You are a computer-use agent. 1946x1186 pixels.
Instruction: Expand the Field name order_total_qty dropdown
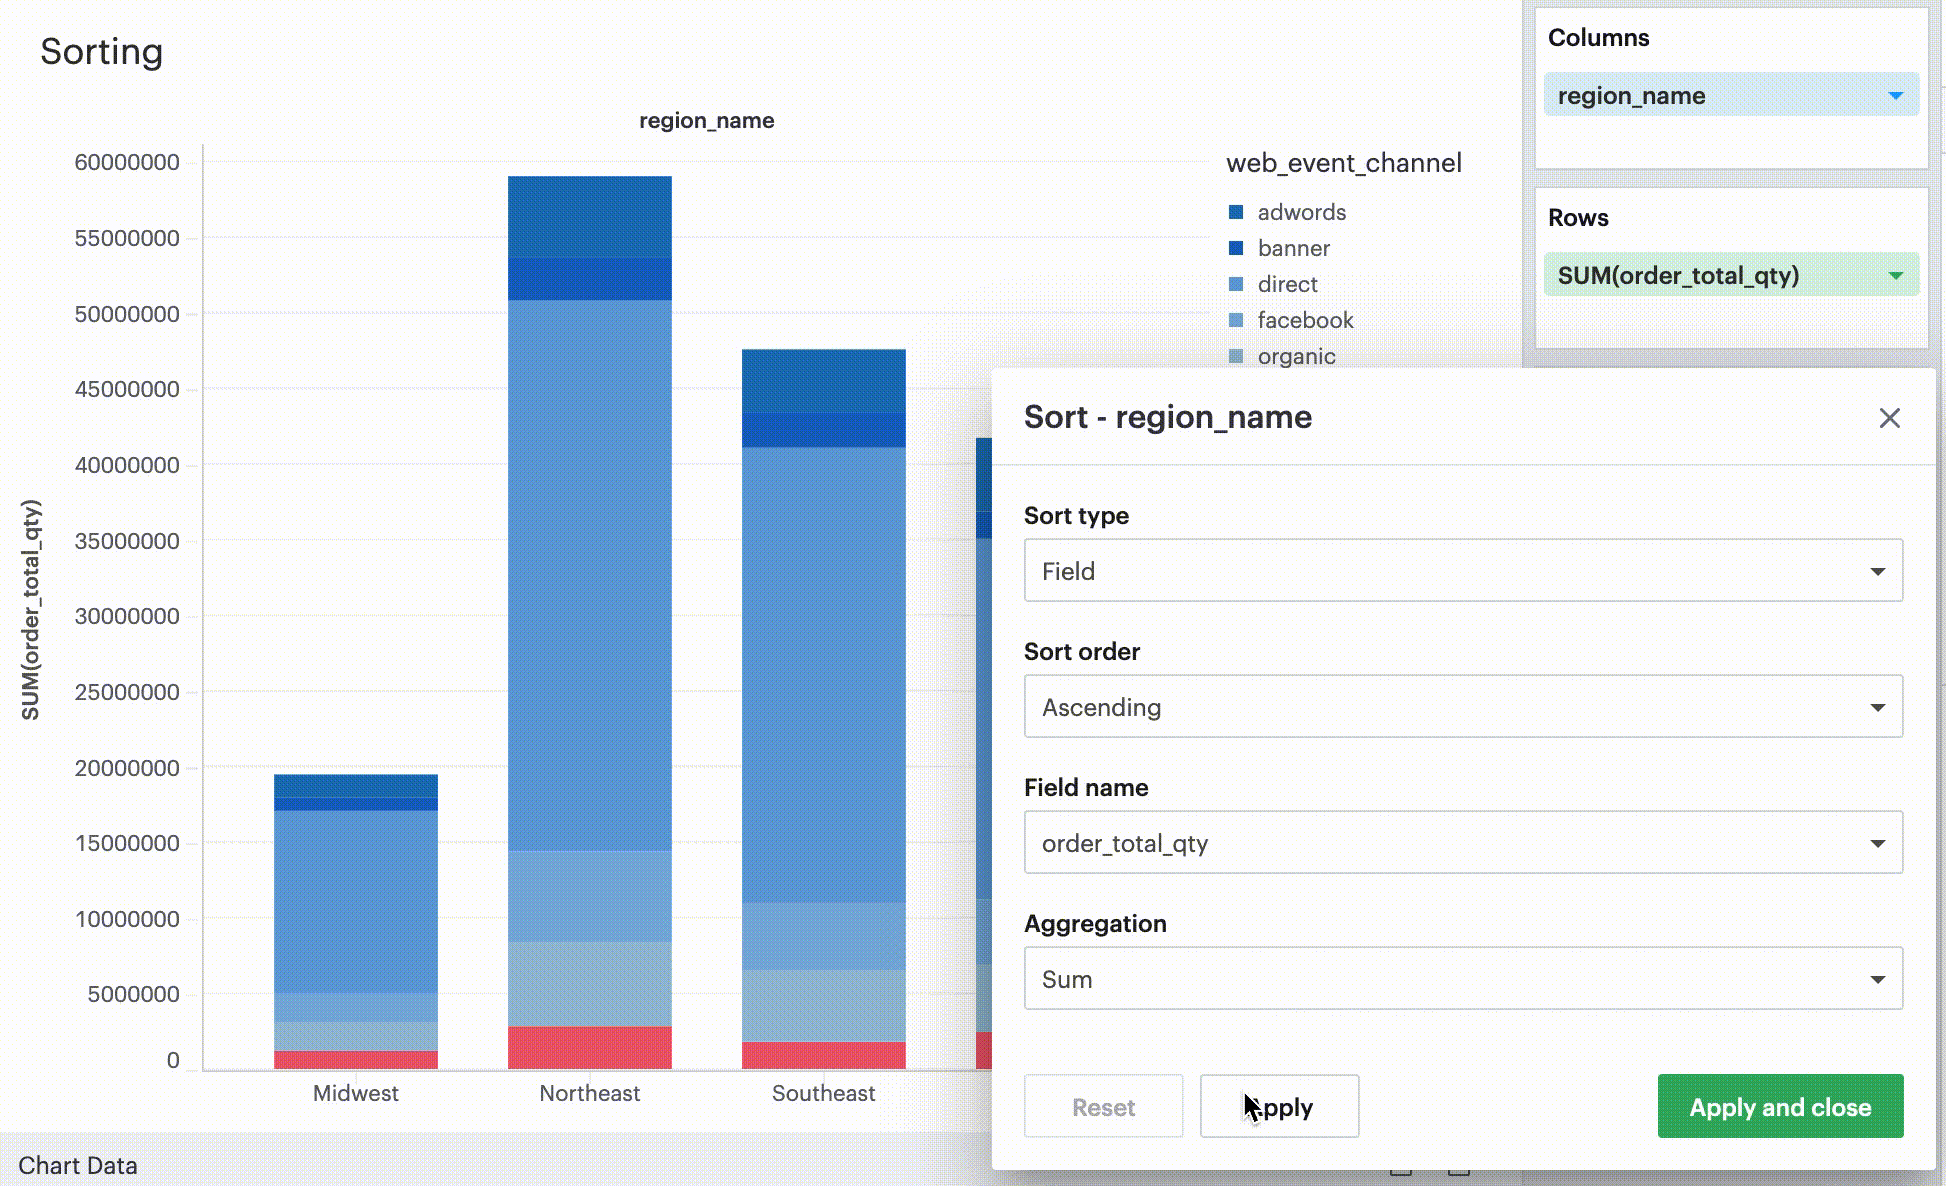1878,843
